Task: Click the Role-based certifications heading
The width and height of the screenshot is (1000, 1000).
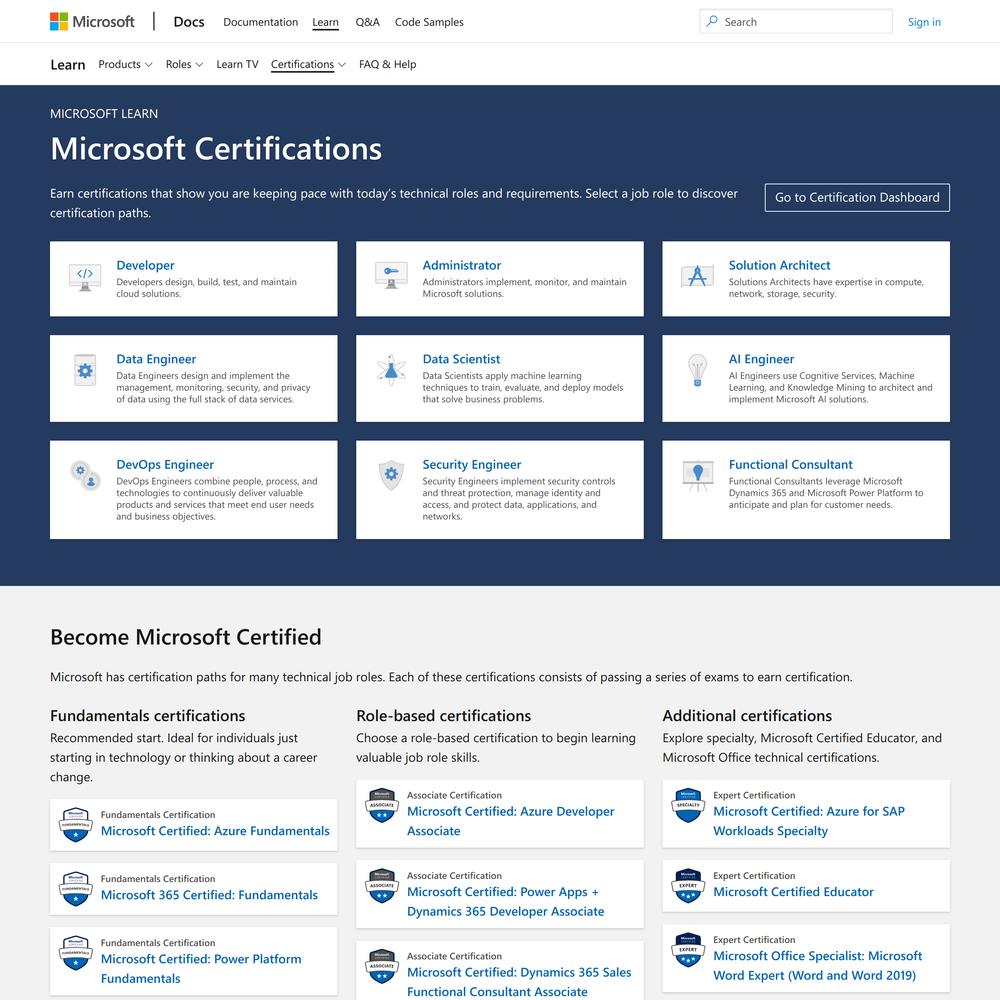Action: [443, 716]
